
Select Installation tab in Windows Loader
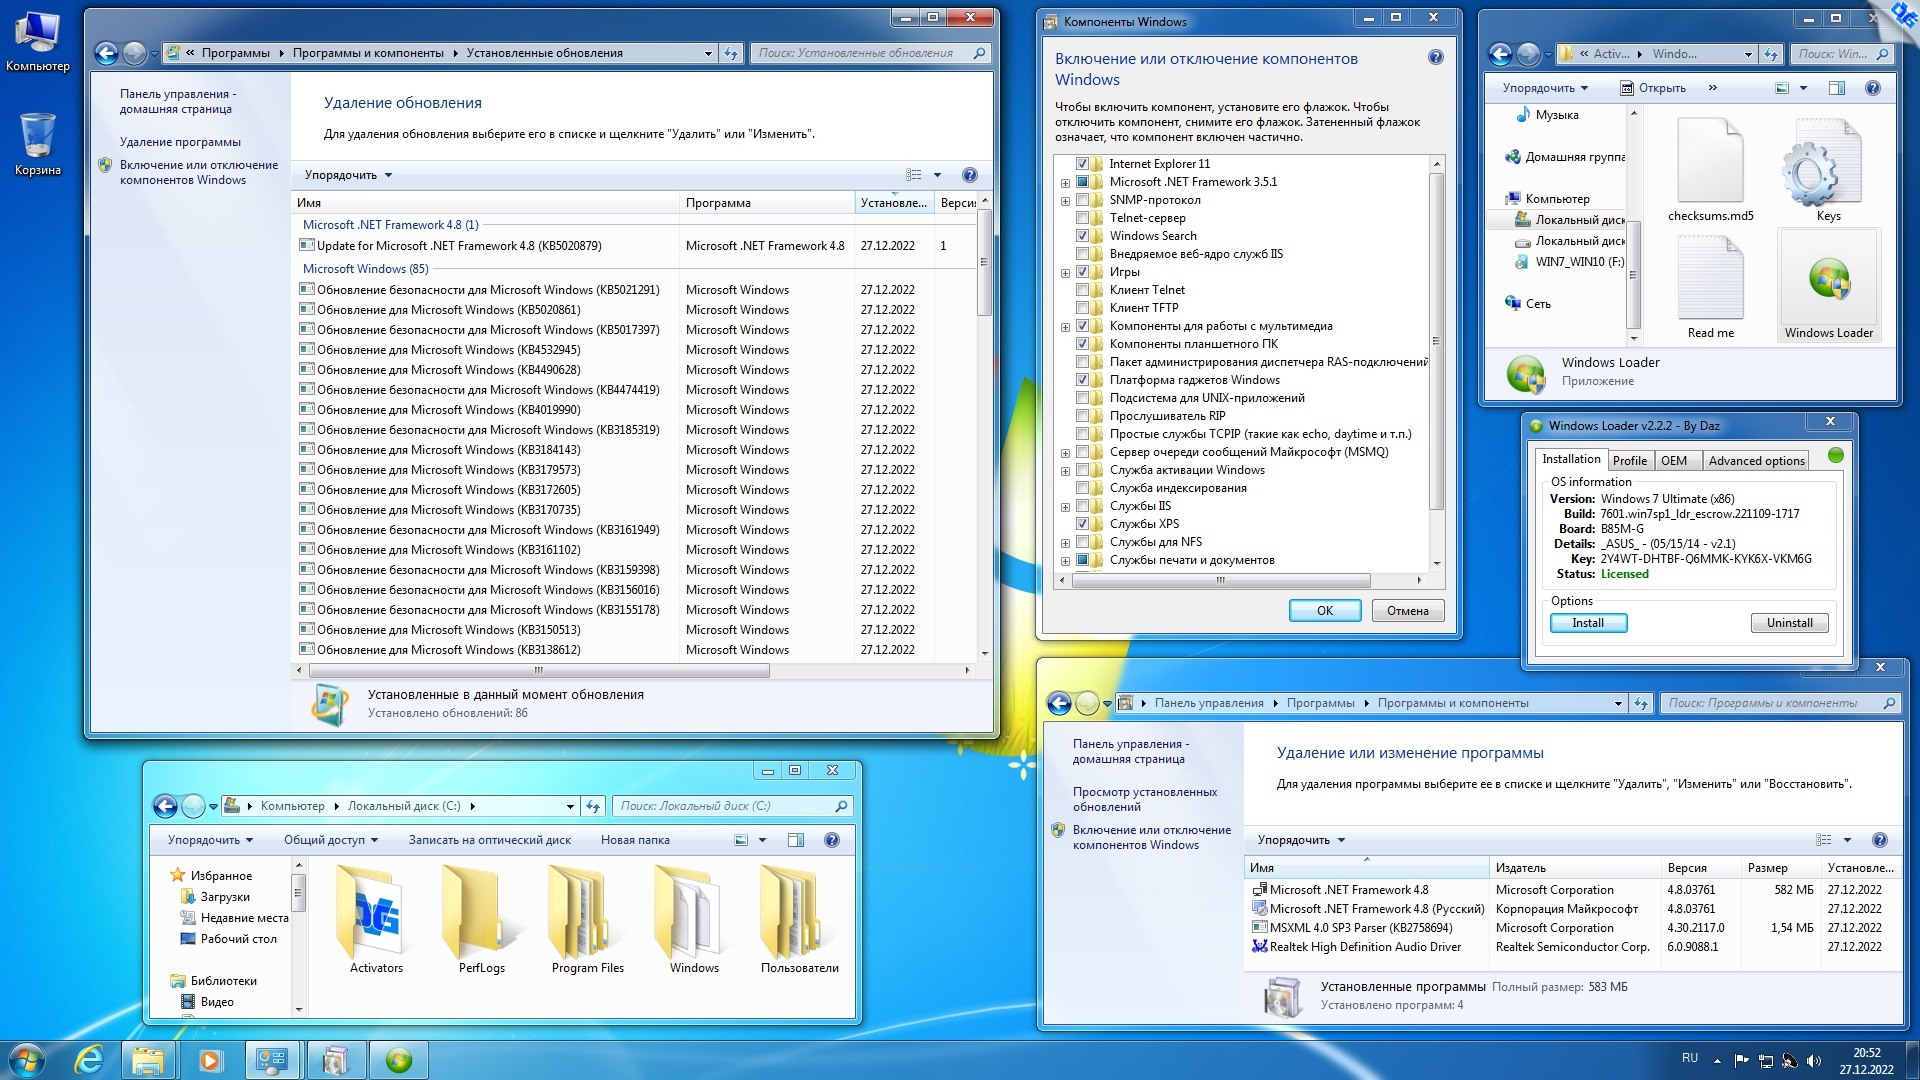1571,459
